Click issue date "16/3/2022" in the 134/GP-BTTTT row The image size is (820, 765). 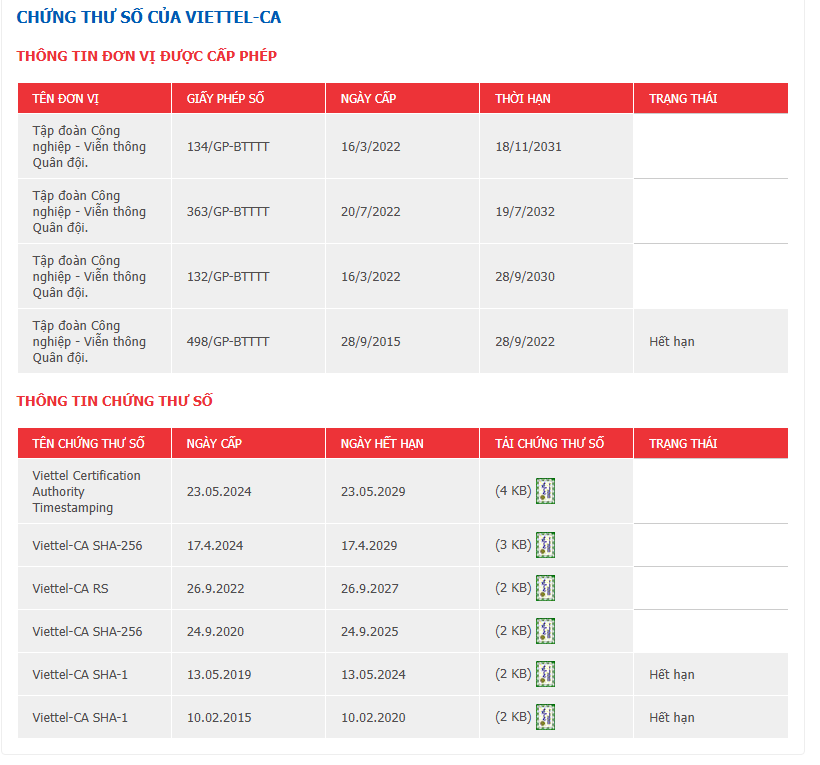click(371, 146)
